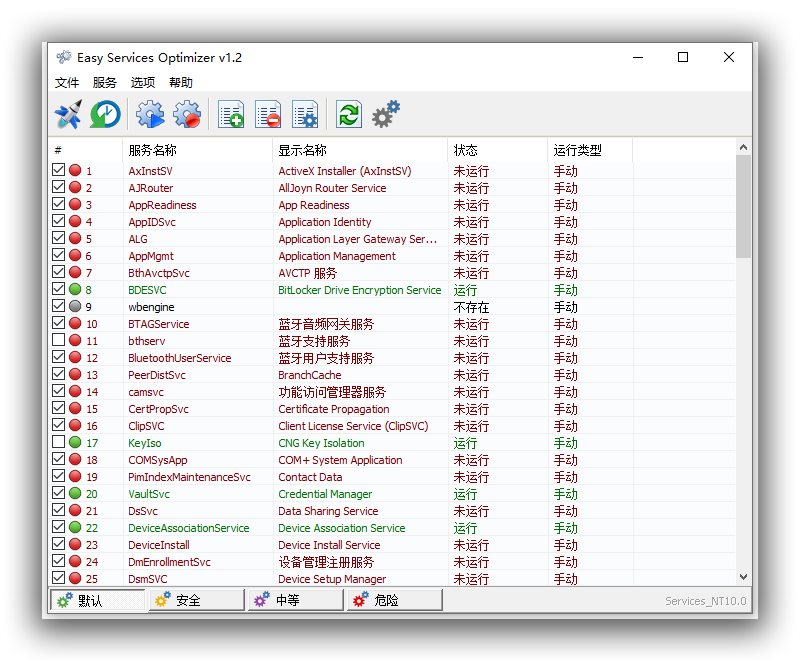The image size is (800, 661).
Task: Click Application Layer Gateway display name
Action: [358, 239]
